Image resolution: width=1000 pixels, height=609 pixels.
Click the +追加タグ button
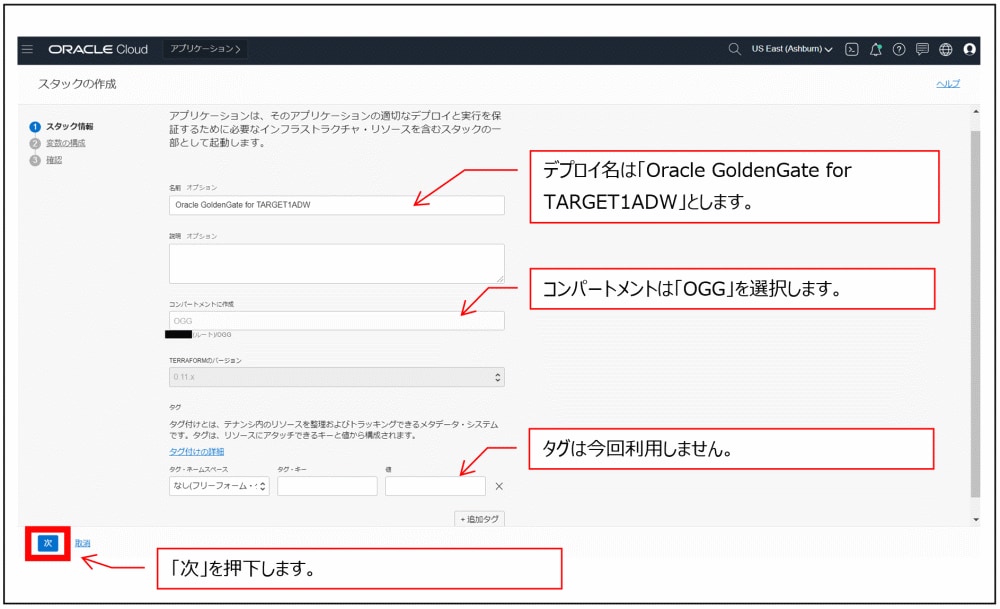pos(480,519)
